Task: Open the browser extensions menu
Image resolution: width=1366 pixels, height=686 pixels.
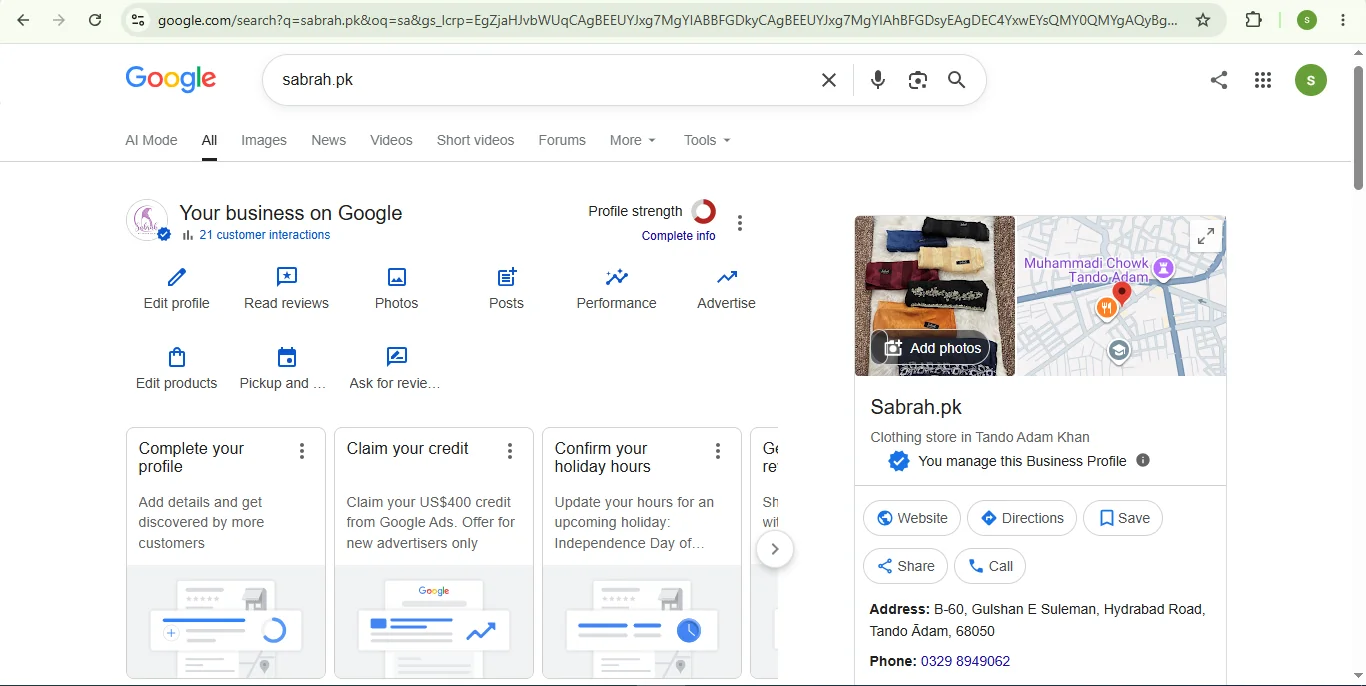Action: click(1254, 20)
